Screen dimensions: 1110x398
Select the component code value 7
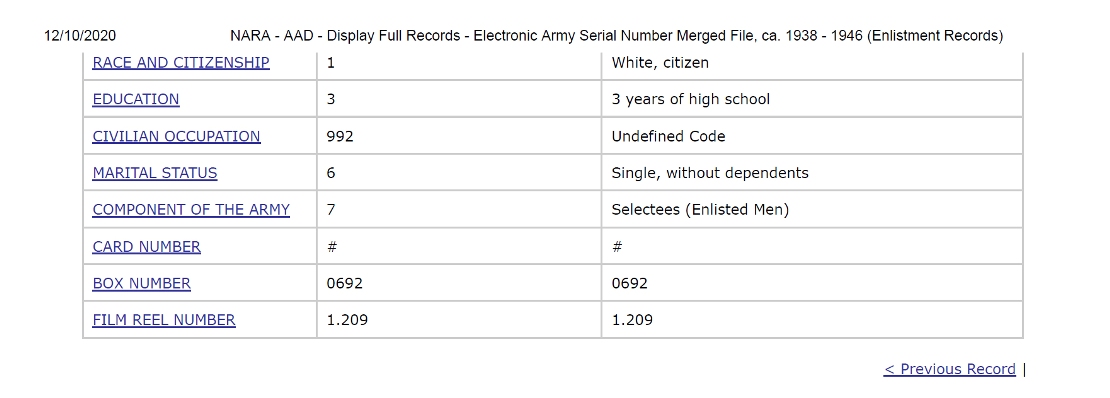331,210
